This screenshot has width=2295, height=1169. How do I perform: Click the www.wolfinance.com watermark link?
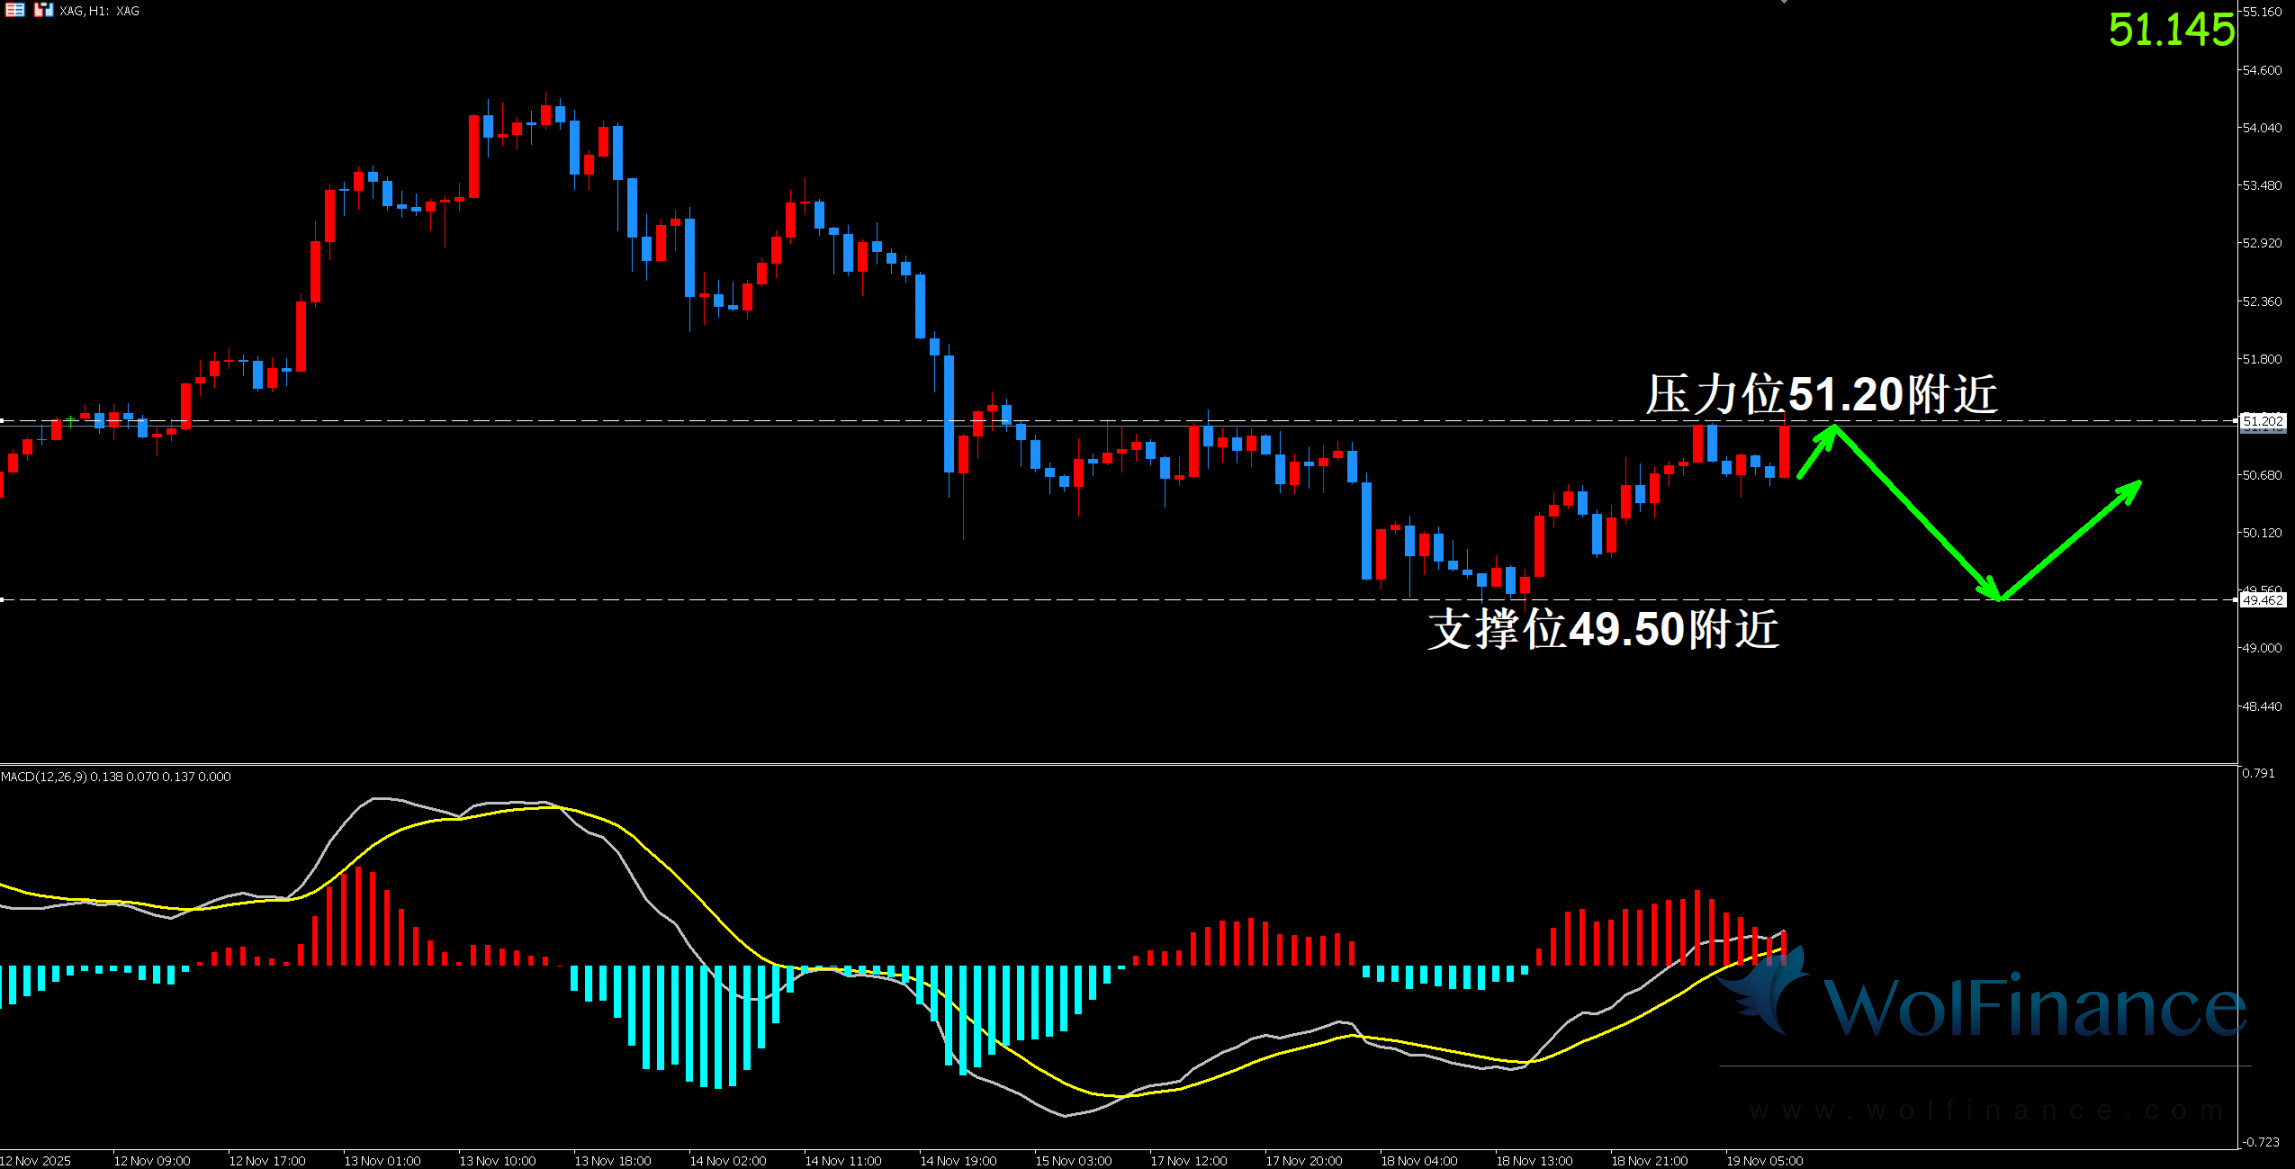tap(1985, 1110)
